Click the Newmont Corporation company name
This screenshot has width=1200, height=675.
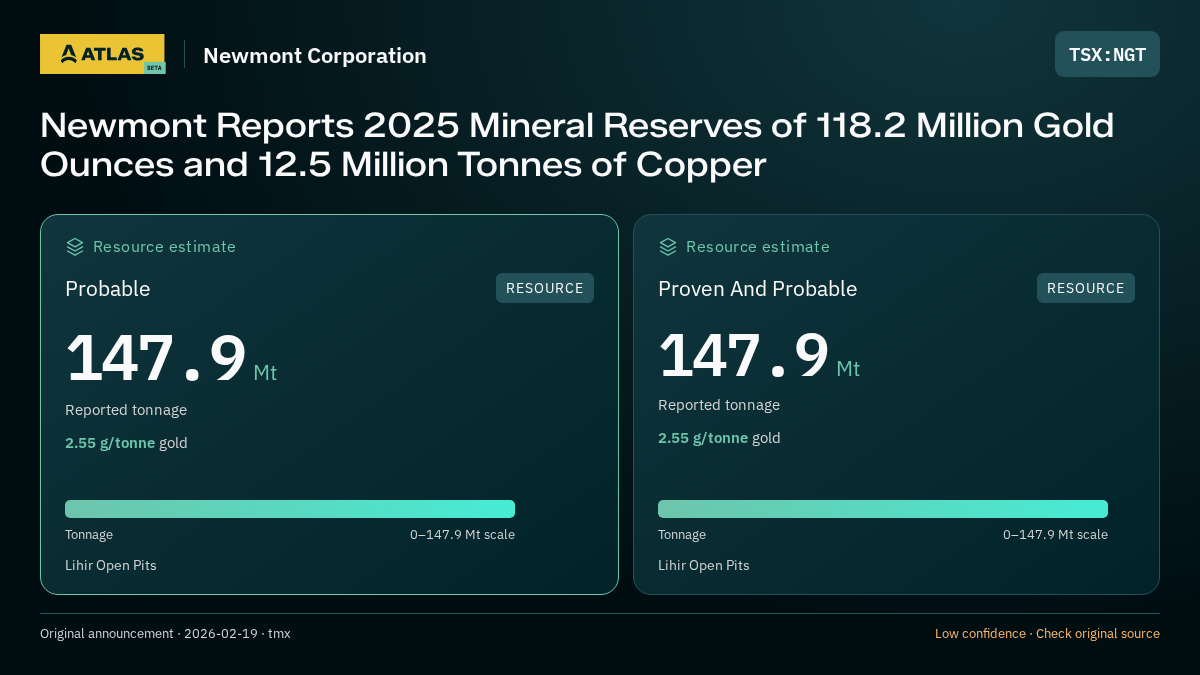(315, 56)
